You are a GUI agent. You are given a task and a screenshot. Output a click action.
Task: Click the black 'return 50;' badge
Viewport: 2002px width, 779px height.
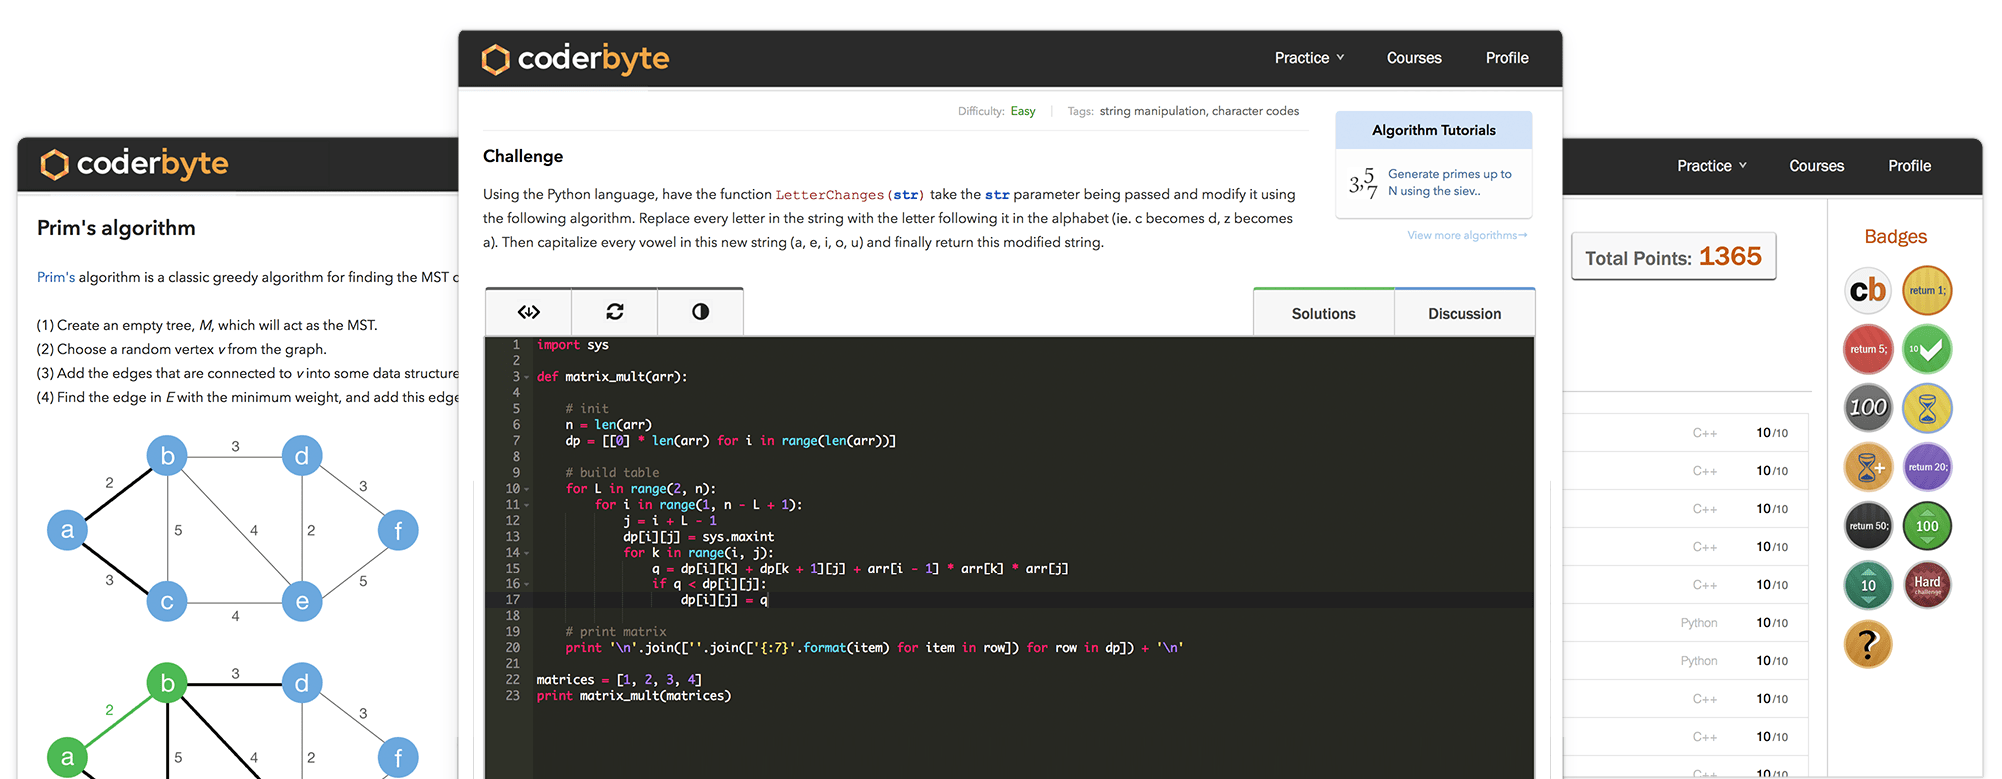[x=1867, y=526]
